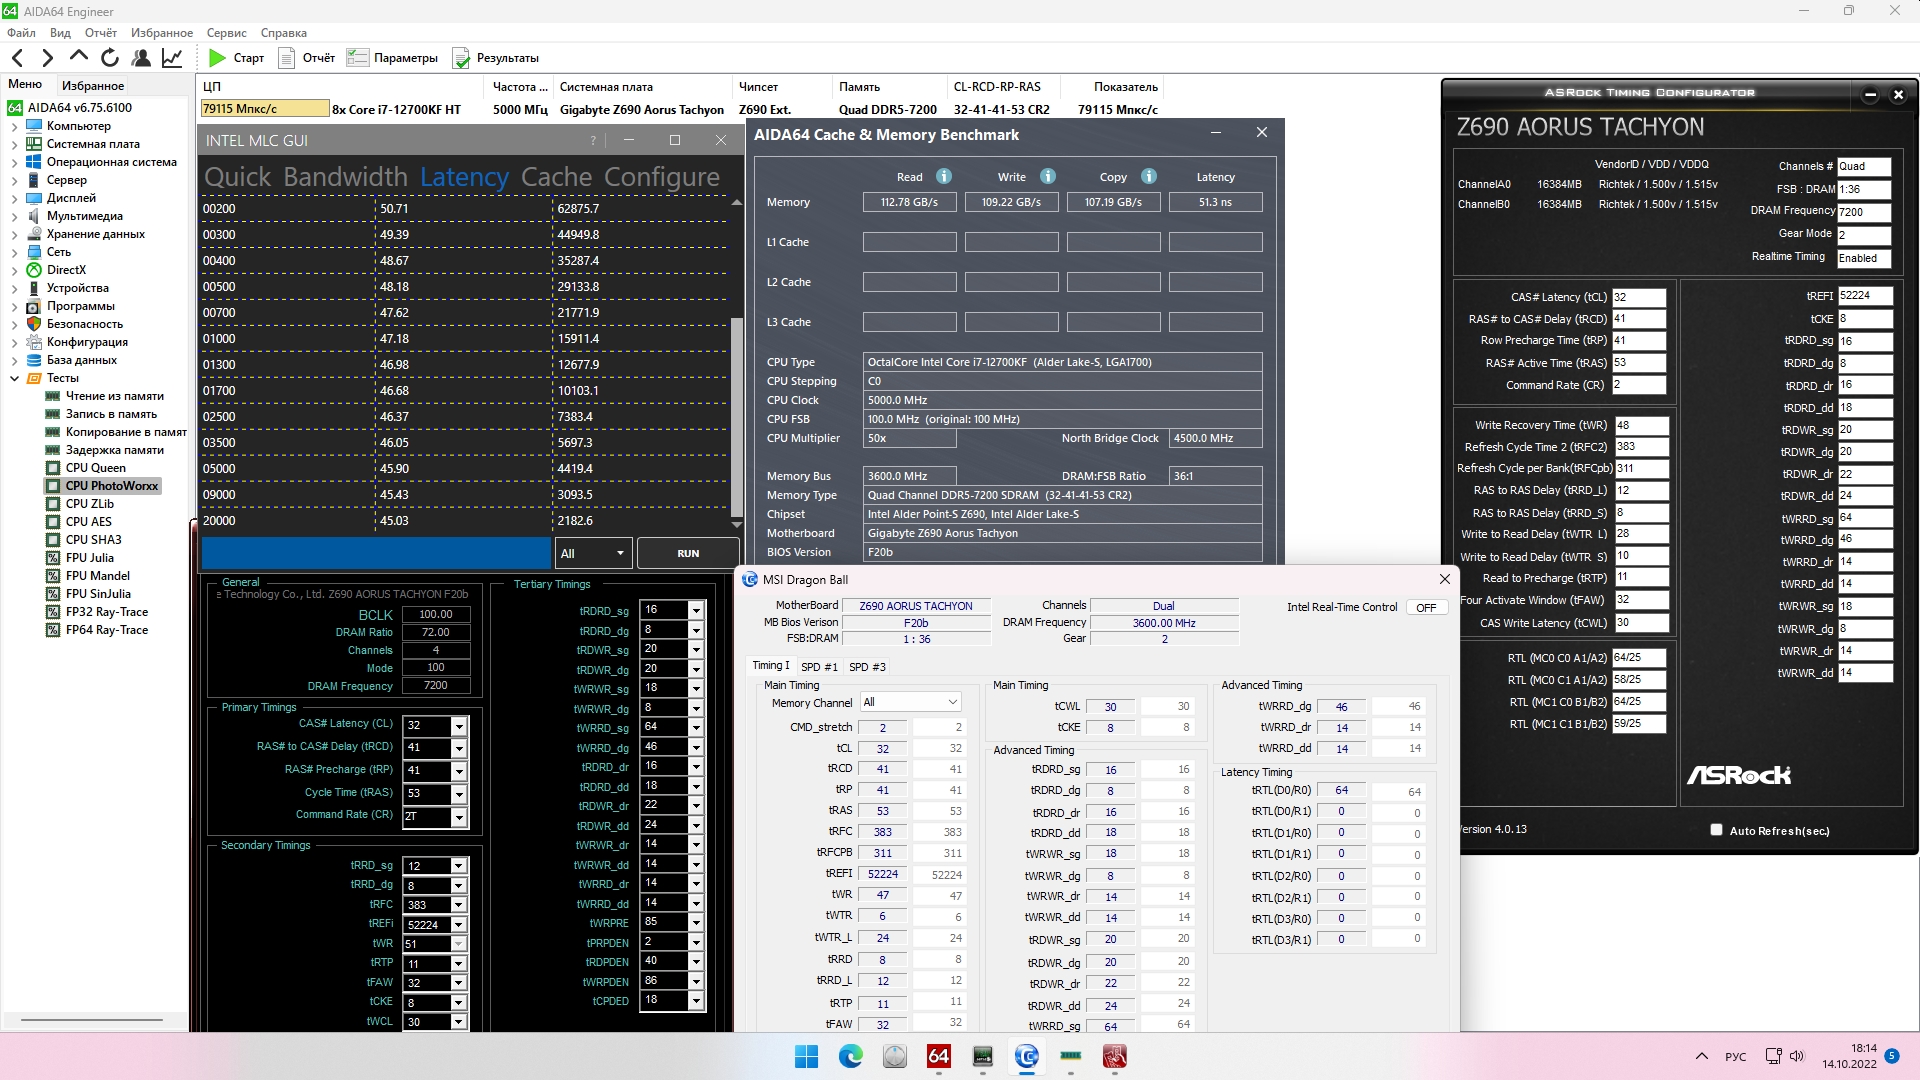Viewport: 1920px width, 1080px height.
Task: Click the green Старт play icon
Action: pos(217,58)
